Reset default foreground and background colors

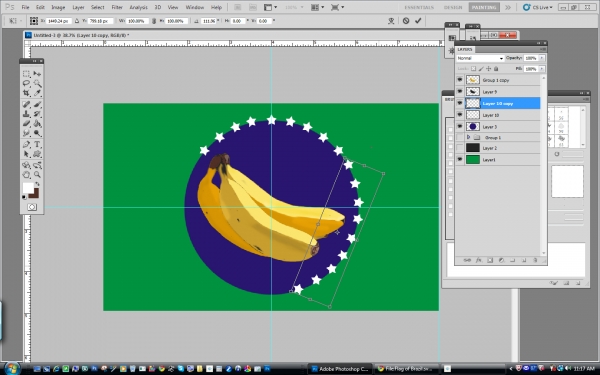(x=24, y=197)
